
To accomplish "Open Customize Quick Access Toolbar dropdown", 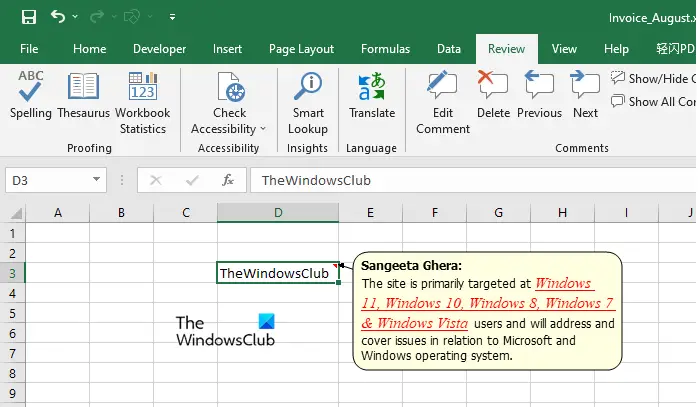I will coord(172,17).
